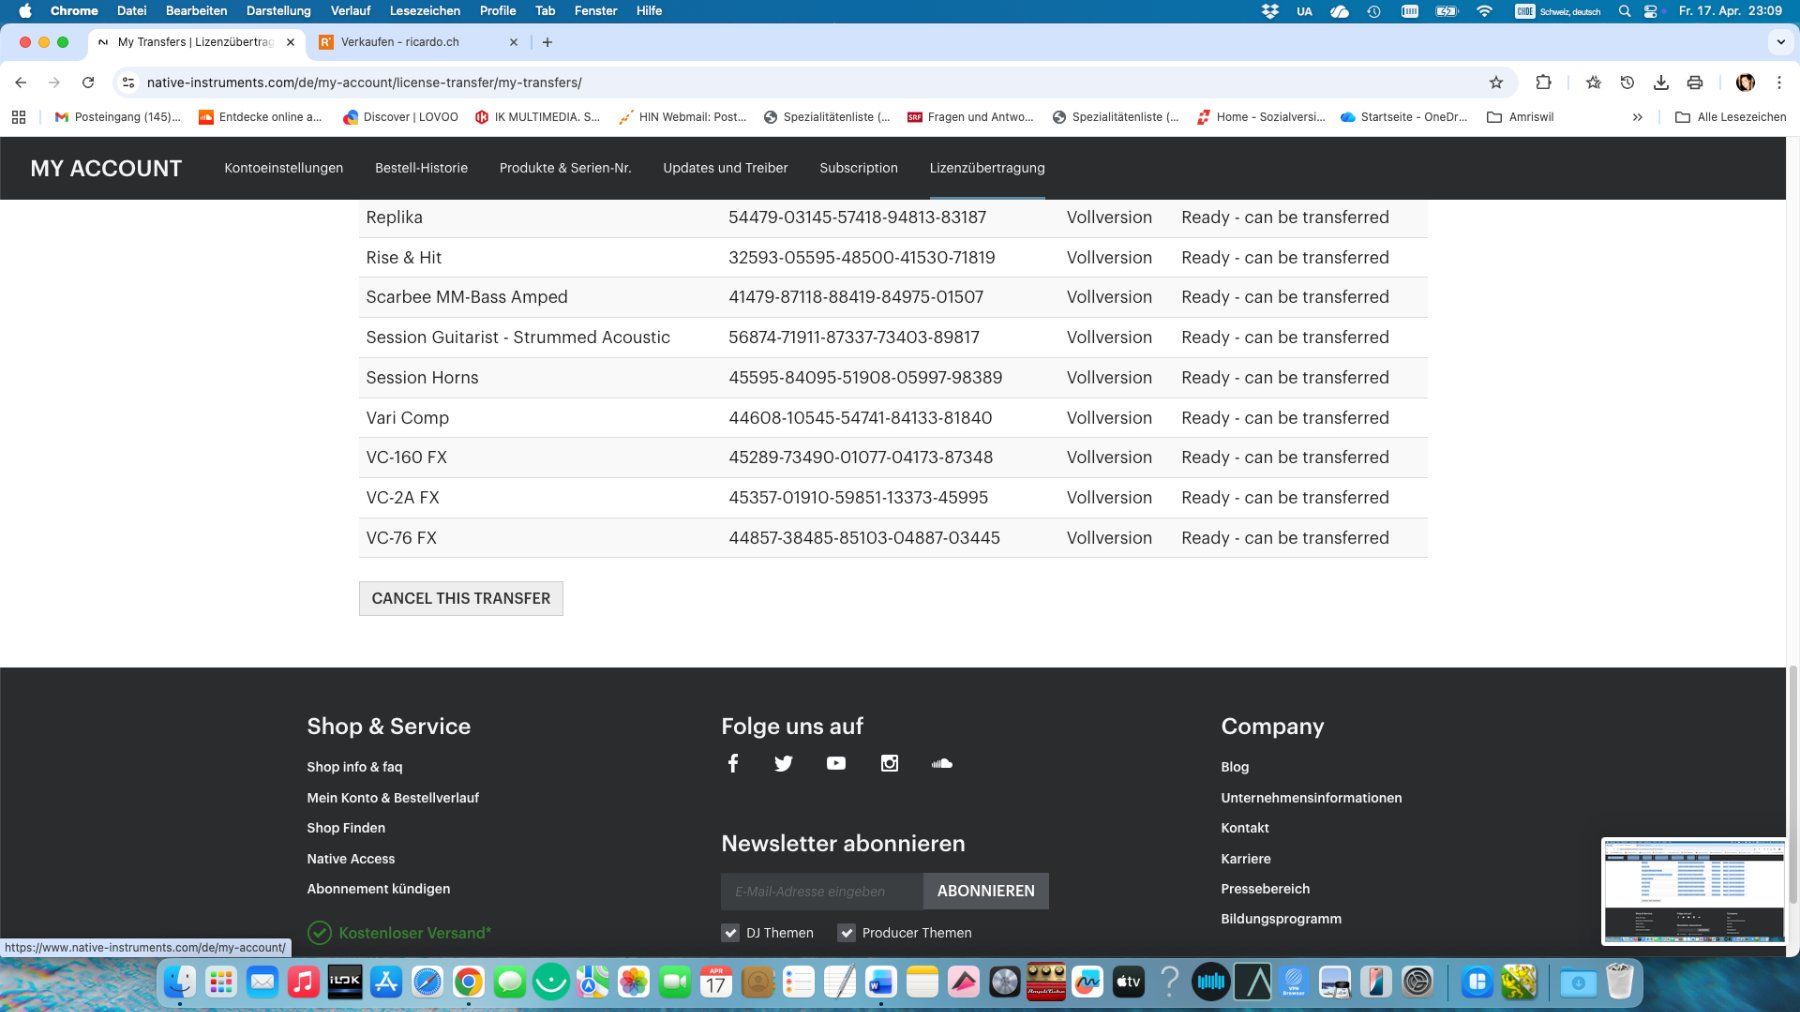Open the Chrome downloads icon
This screenshot has width=1800, height=1012.
point(1661,83)
